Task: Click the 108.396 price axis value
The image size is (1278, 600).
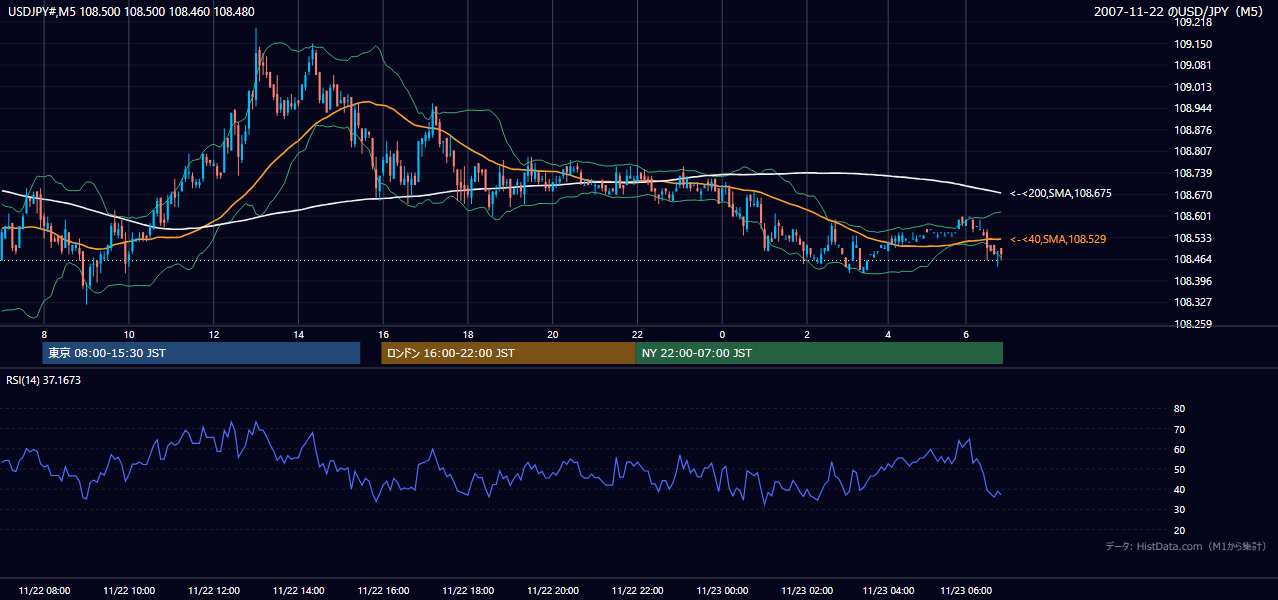Action: point(1192,281)
